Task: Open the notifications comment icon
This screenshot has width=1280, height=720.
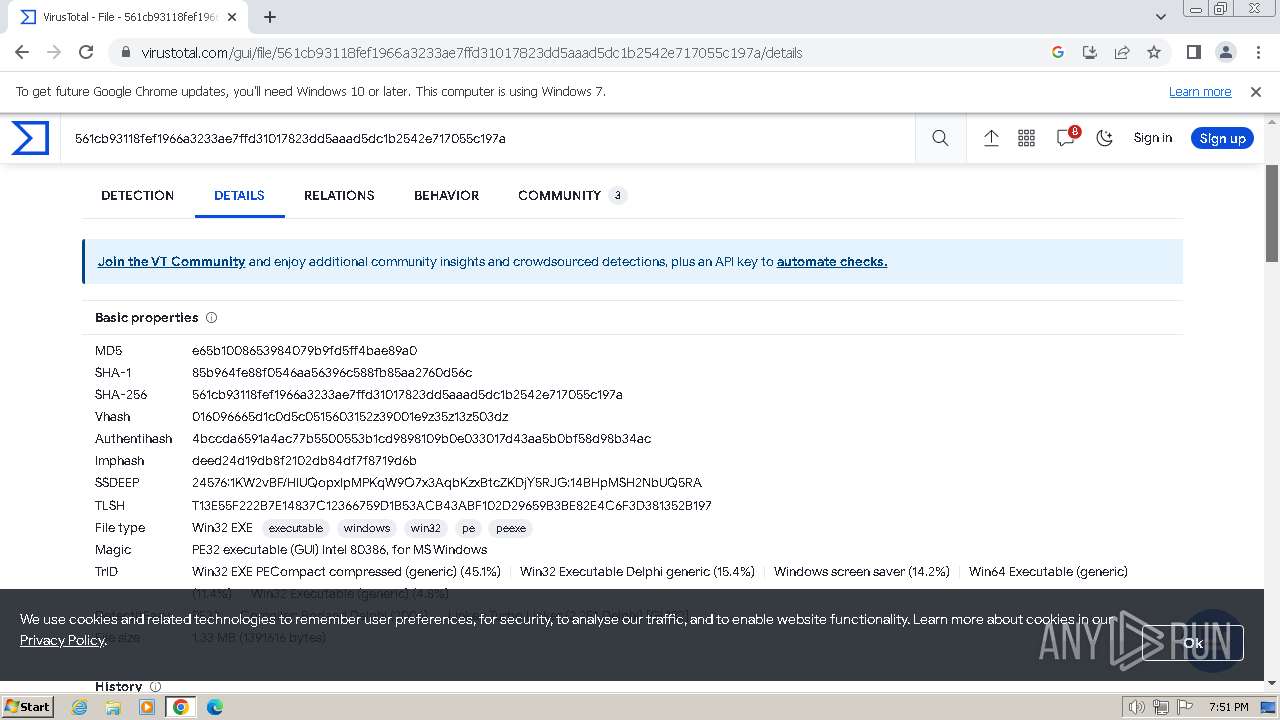Action: (1066, 138)
